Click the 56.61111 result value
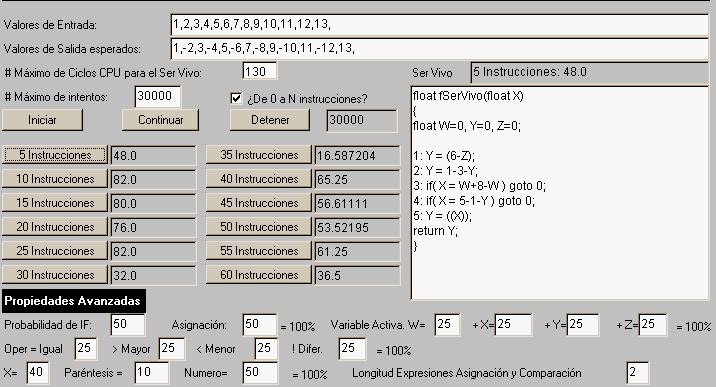The height and width of the screenshot is (387, 716). [x=357, y=203]
